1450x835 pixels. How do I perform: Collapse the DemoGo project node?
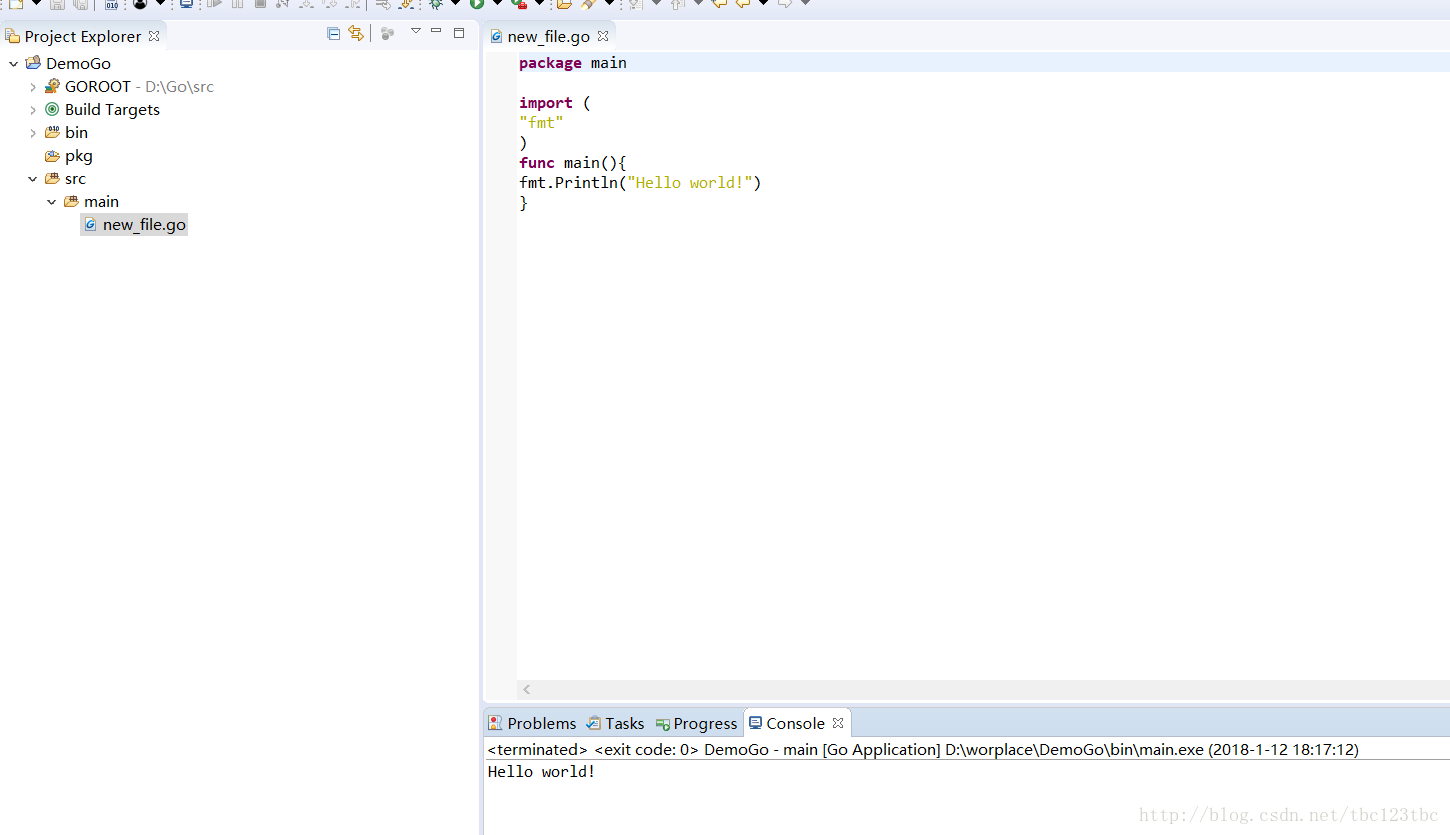tap(13, 64)
